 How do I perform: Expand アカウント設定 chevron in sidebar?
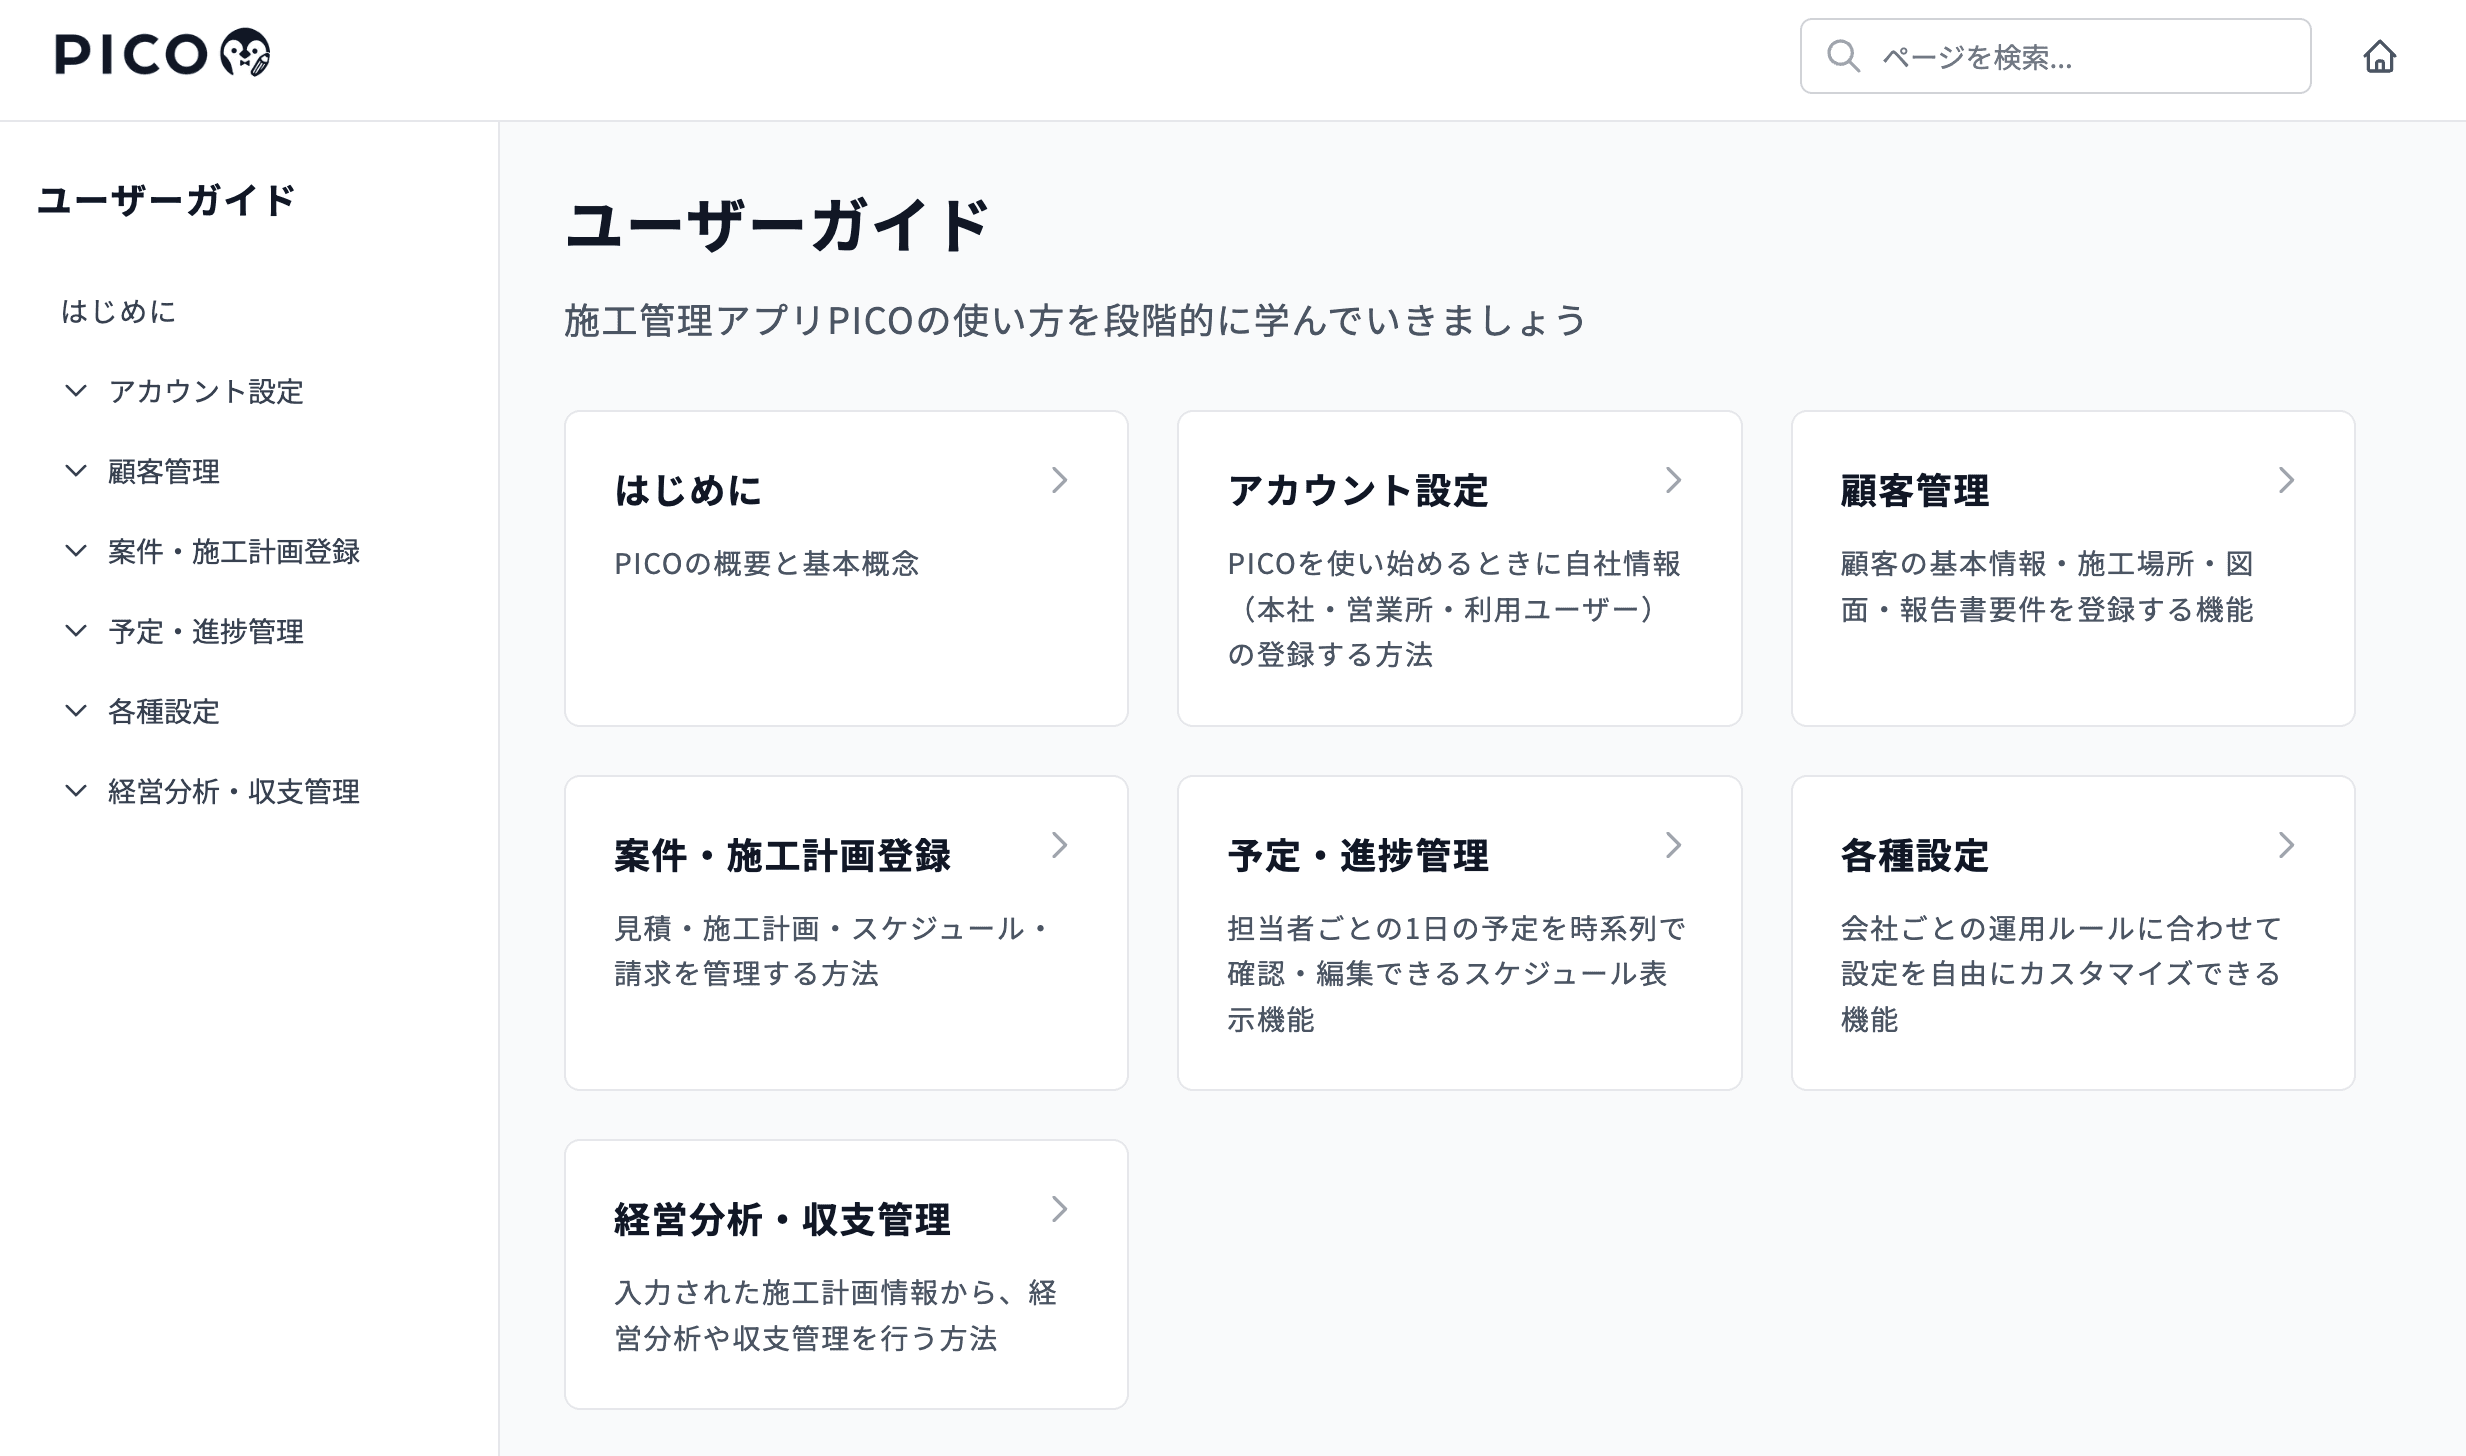tap(76, 391)
